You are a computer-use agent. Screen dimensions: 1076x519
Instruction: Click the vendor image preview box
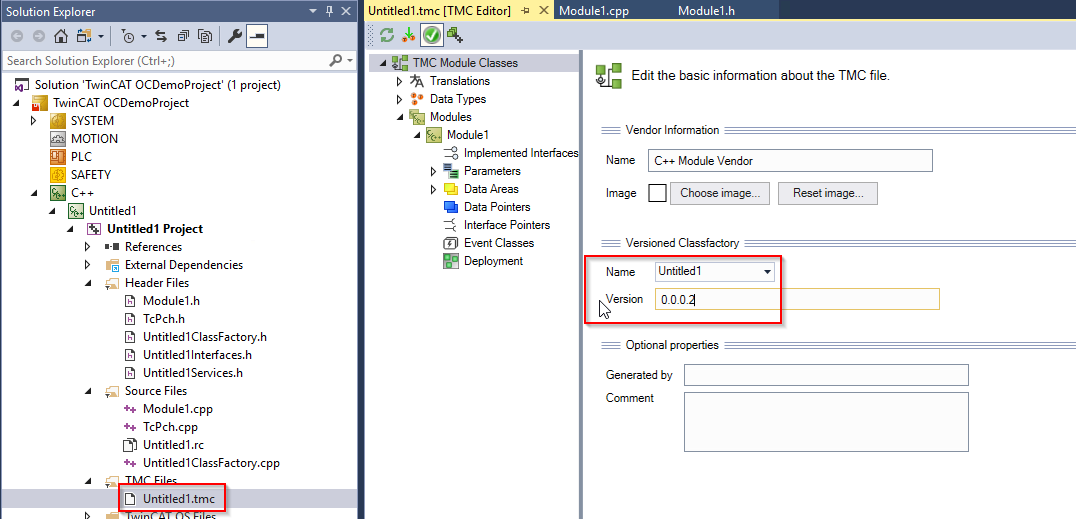657,193
